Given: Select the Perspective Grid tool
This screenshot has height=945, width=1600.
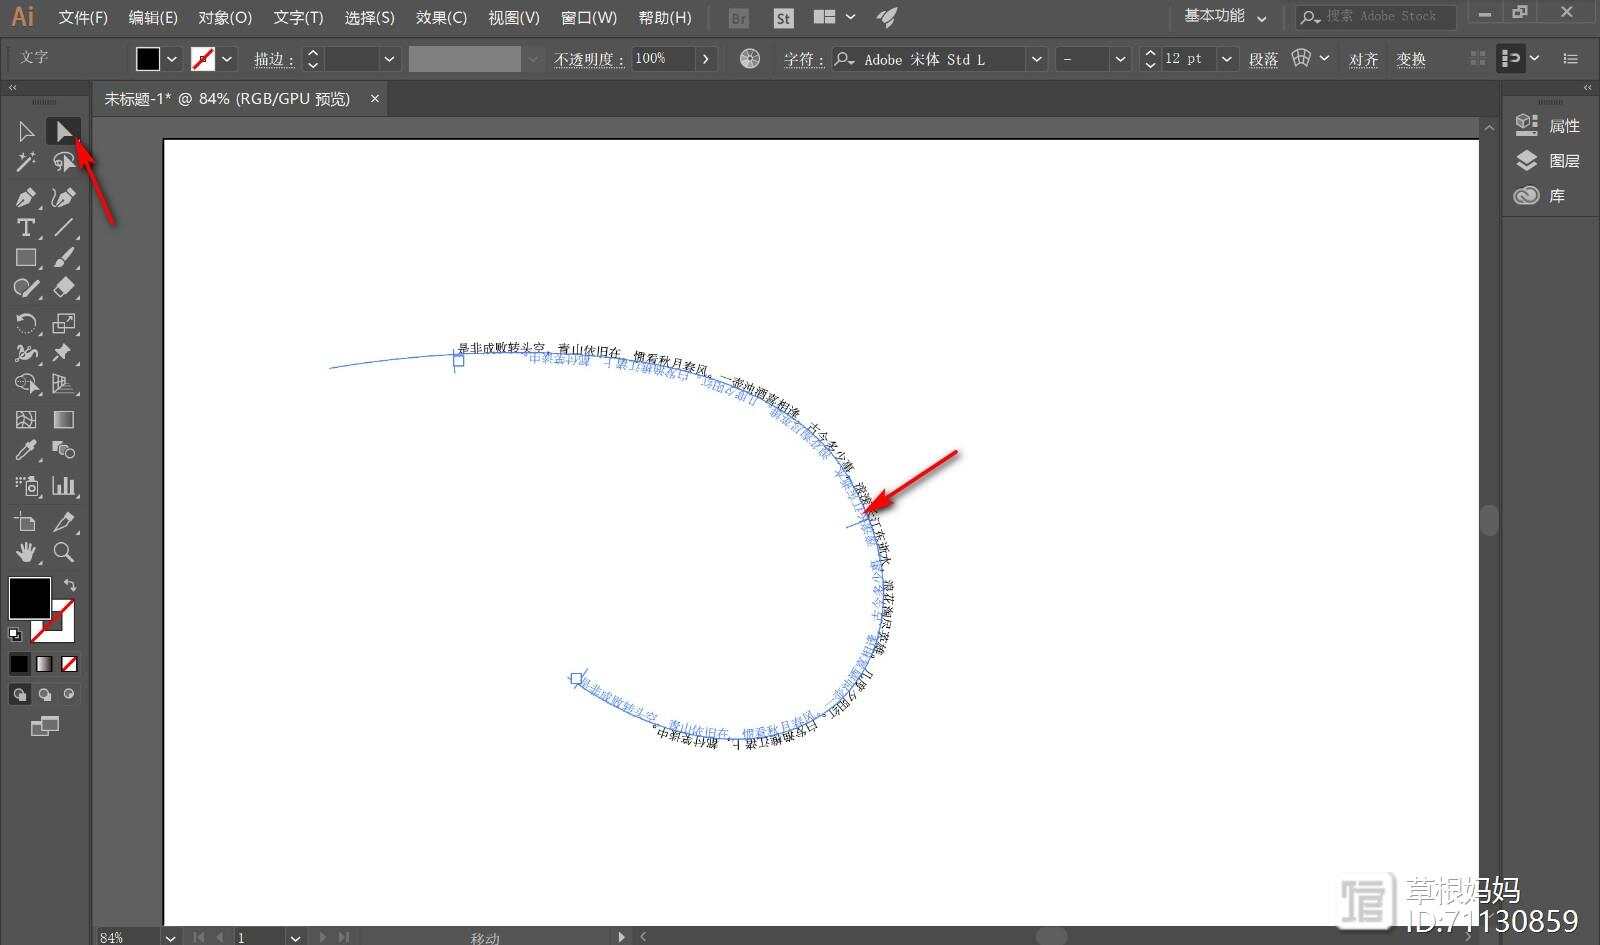Looking at the screenshot, I should click(63, 383).
